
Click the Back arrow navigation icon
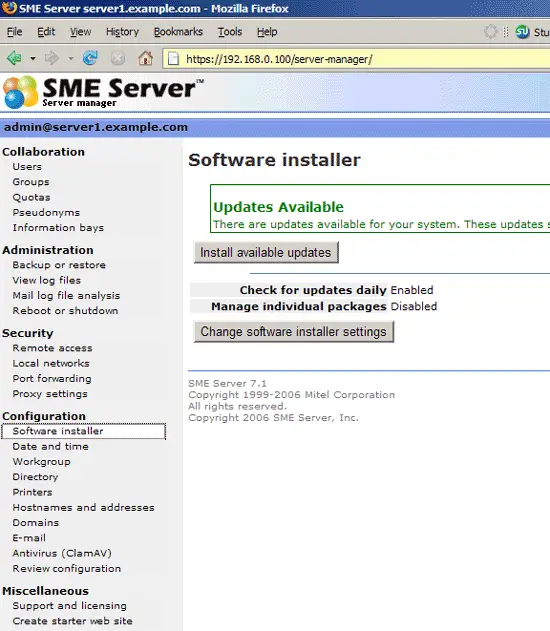coord(14,58)
